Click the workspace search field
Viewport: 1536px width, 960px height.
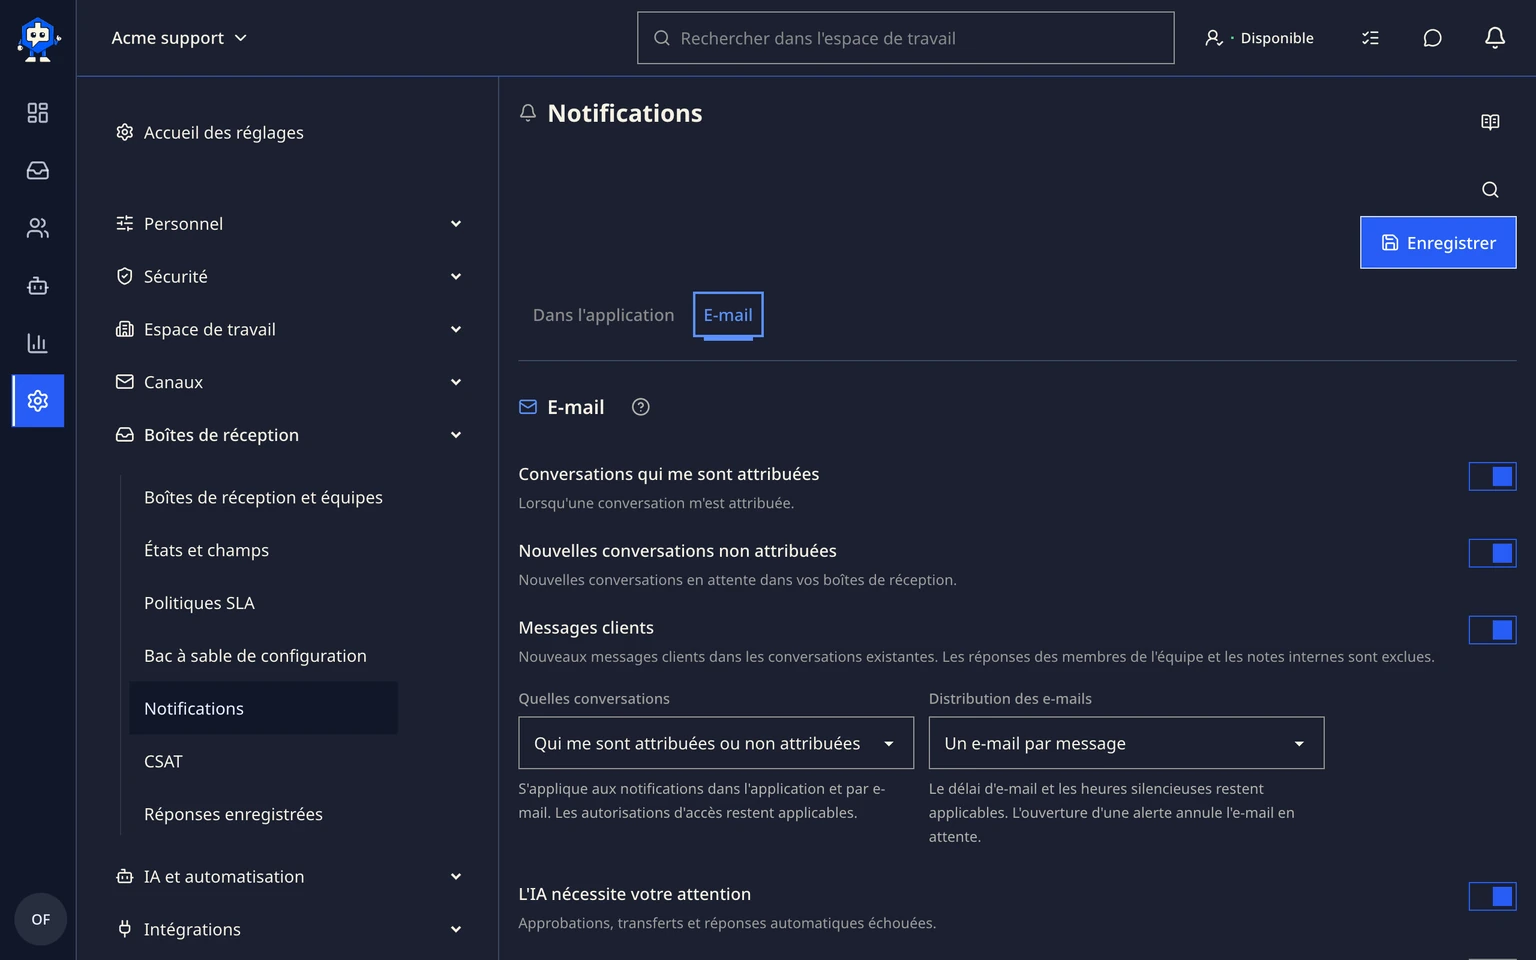coord(906,38)
